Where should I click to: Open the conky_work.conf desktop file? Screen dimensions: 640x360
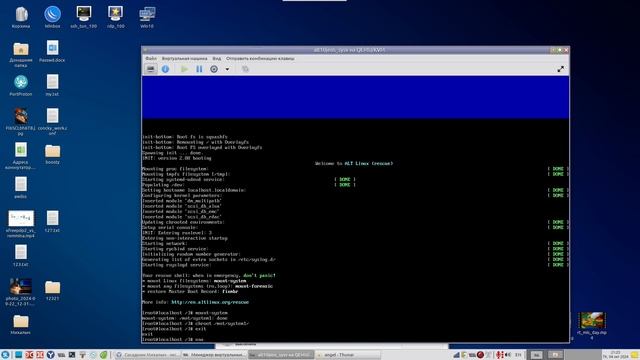(52, 121)
